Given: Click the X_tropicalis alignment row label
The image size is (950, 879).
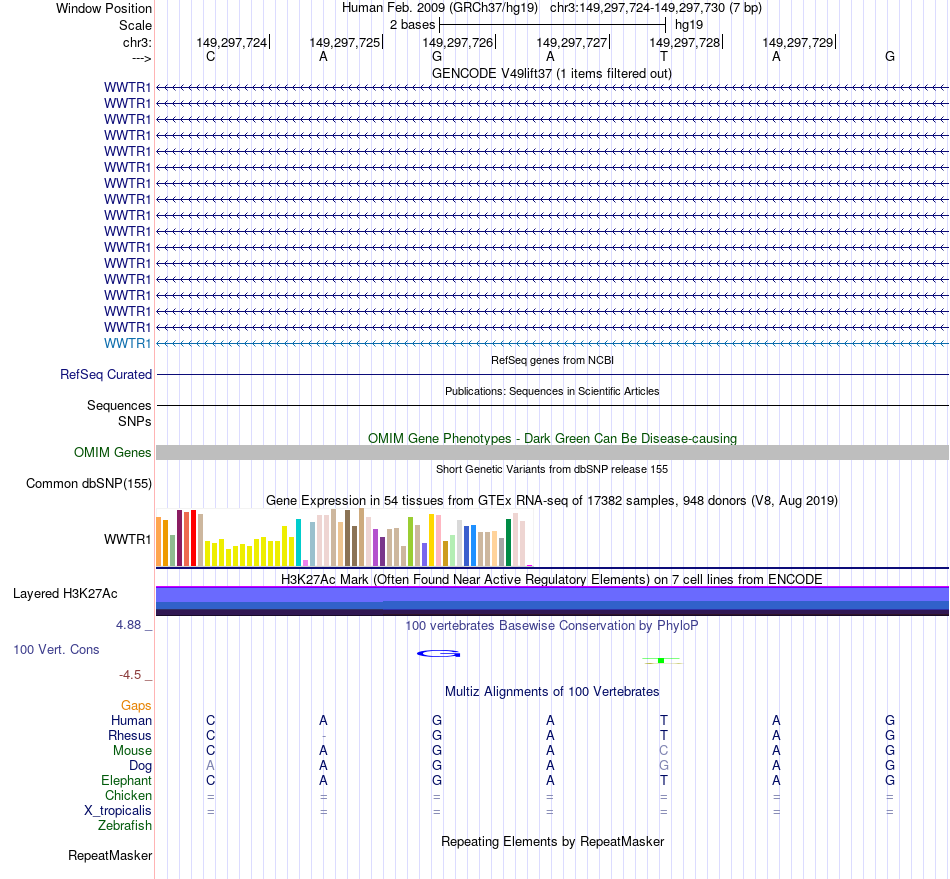Looking at the screenshot, I should coord(118,811).
